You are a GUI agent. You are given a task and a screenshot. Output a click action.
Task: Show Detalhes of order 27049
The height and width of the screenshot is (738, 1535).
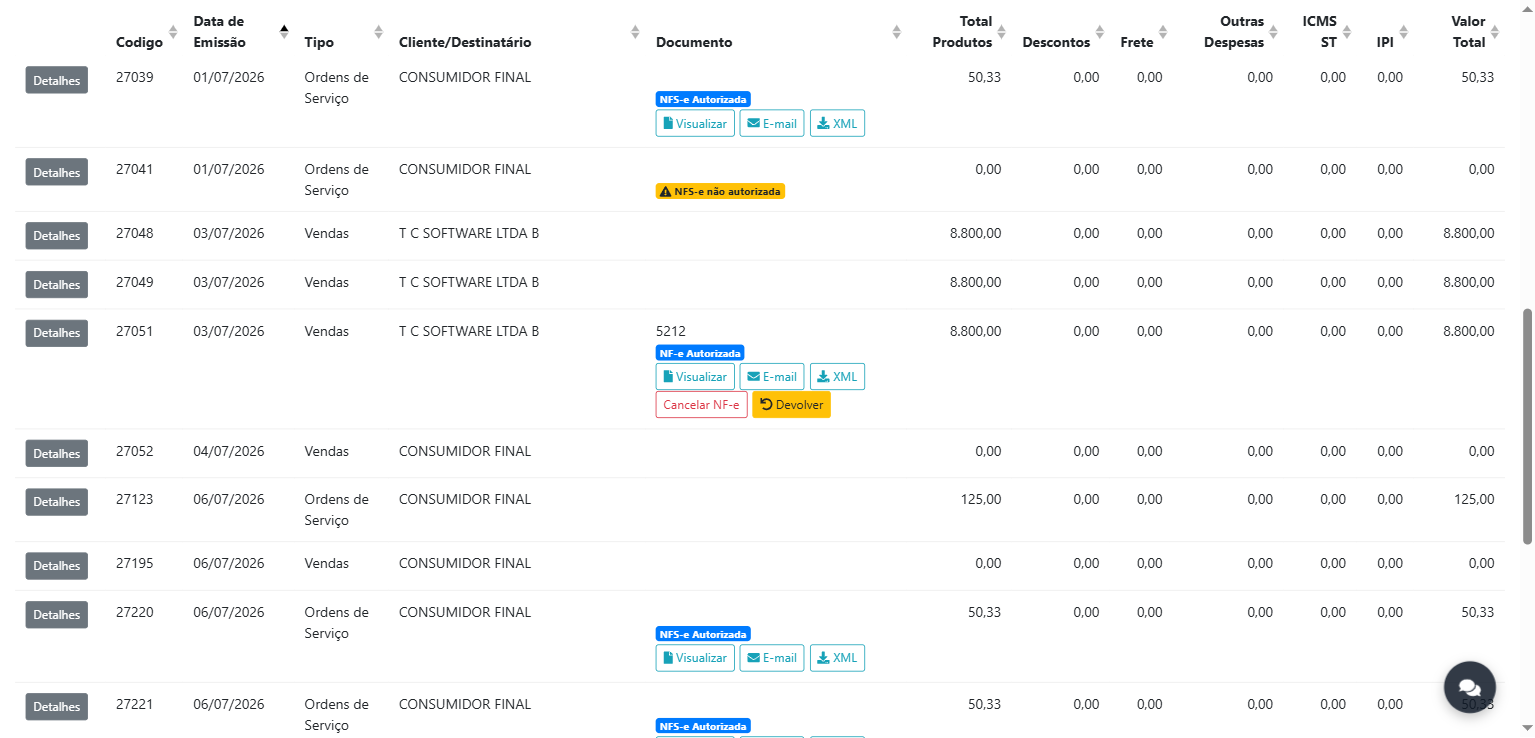[x=56, y=285]
